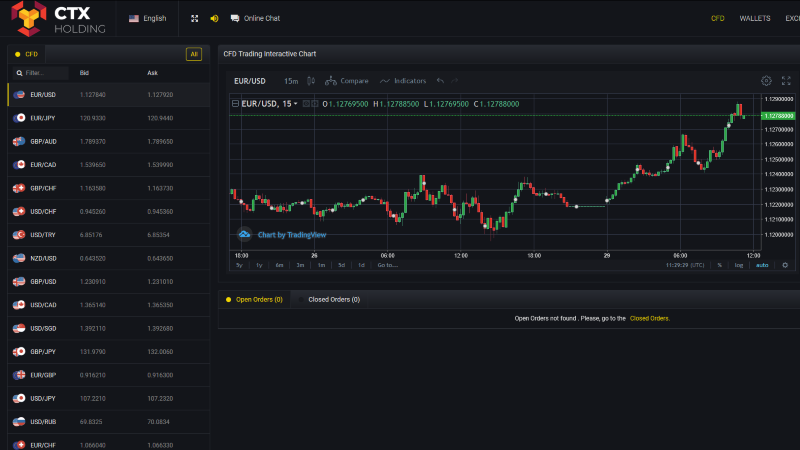The width and height of the screenshot is (800, 450).
Task: Set chart range to 5d
Action: point(341,265)
